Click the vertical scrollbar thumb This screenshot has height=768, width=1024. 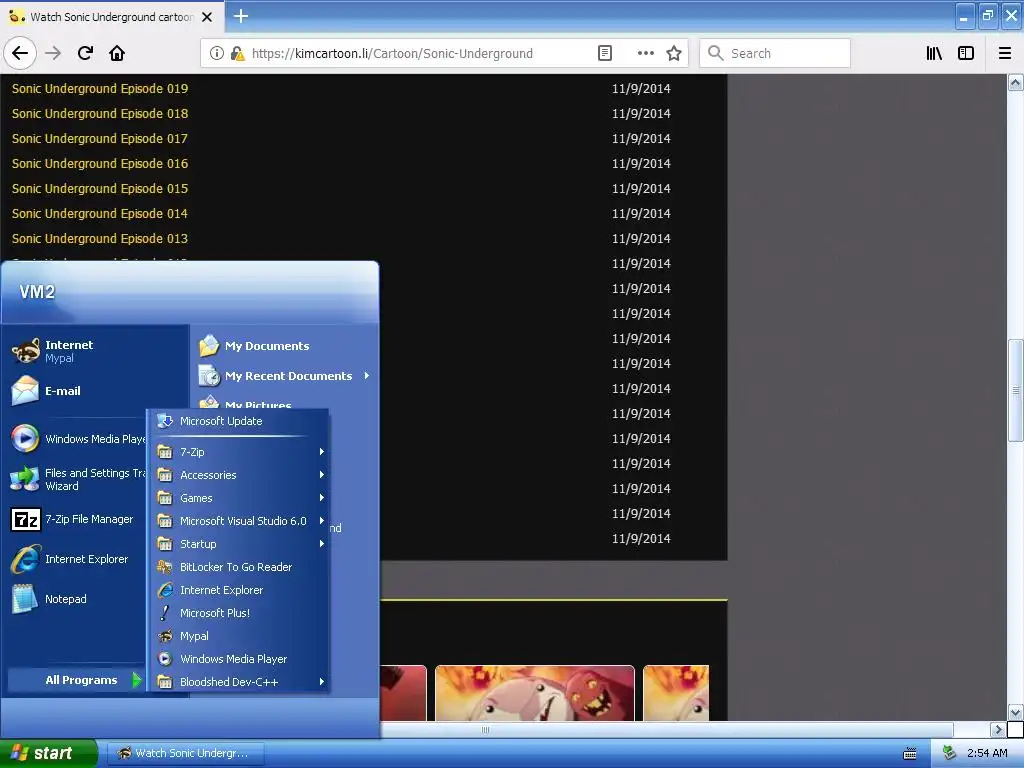point(1016,391)
